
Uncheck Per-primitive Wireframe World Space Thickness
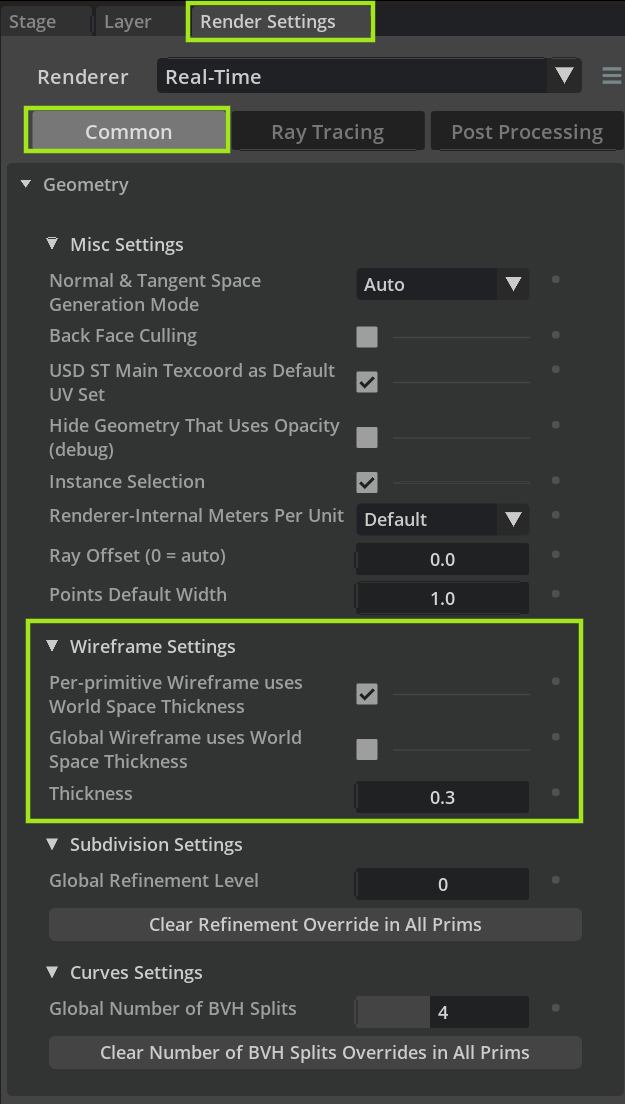[x=367, y=694]
